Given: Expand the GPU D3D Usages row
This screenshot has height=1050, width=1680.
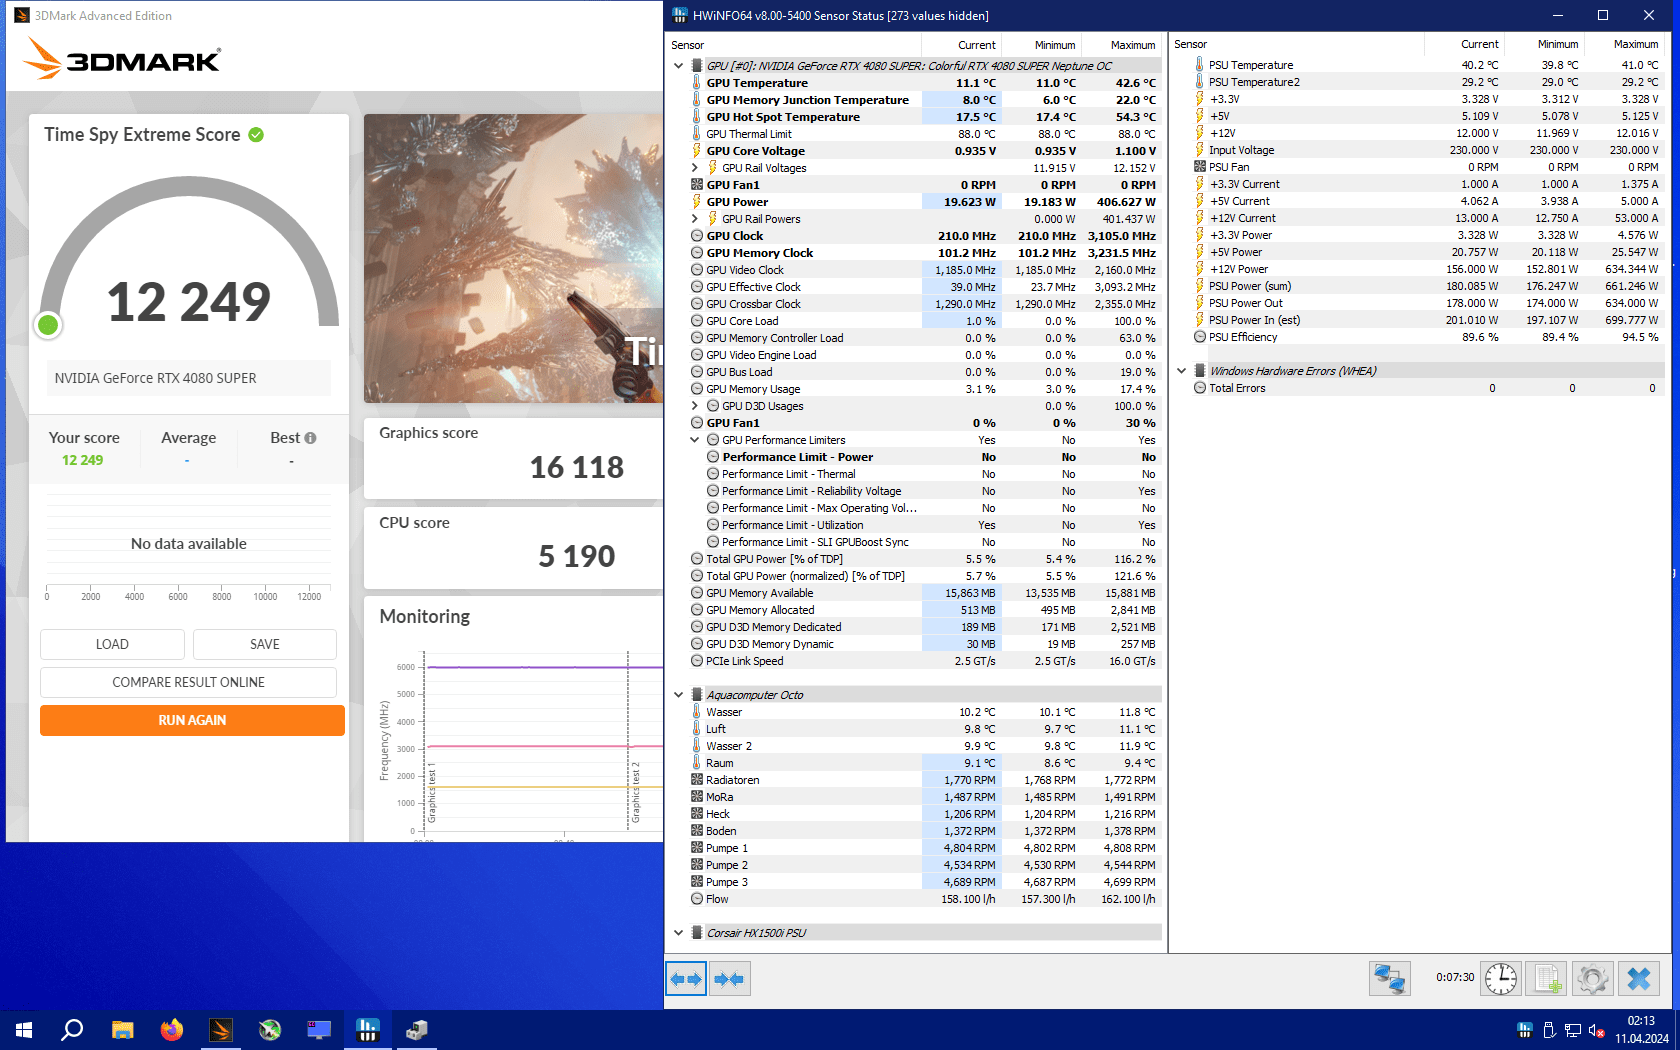Looking at the screenshot, I should [x=695, y=406].
